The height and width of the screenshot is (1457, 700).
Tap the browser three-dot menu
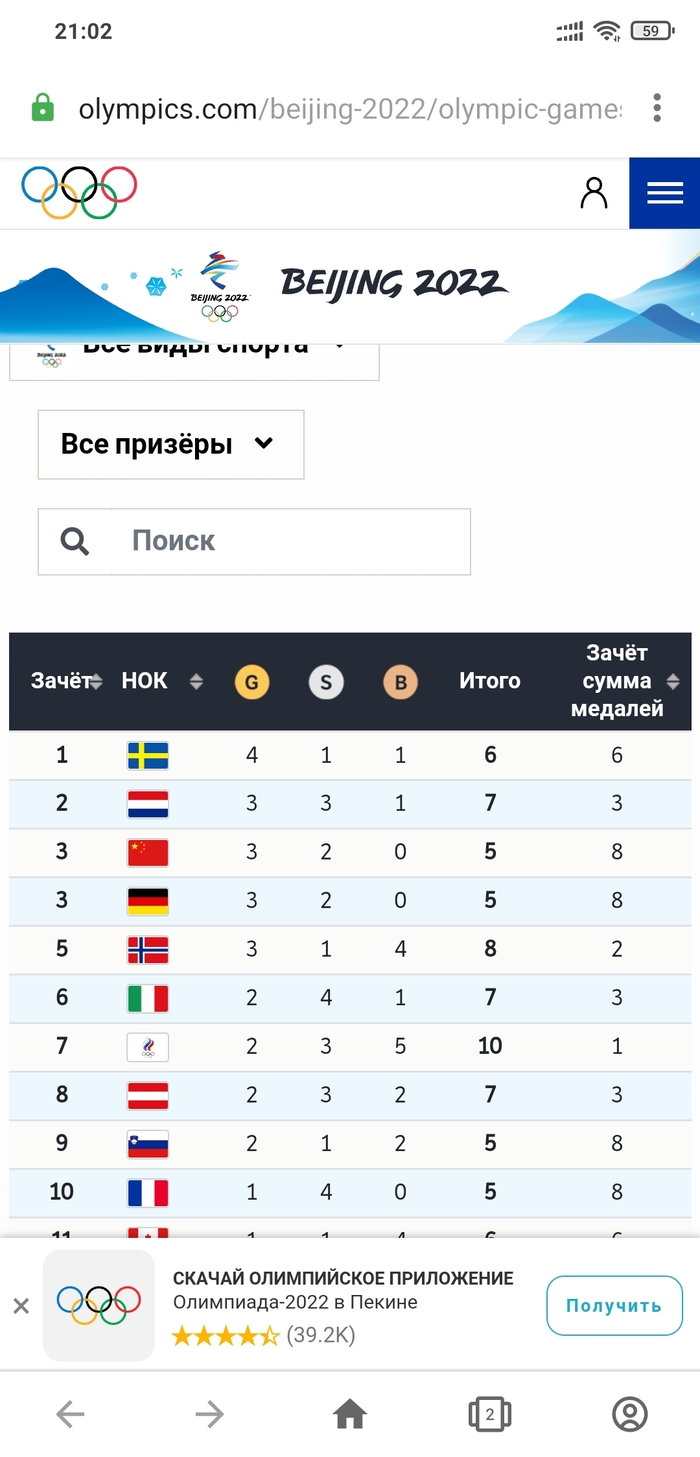[x=657, y=108]
